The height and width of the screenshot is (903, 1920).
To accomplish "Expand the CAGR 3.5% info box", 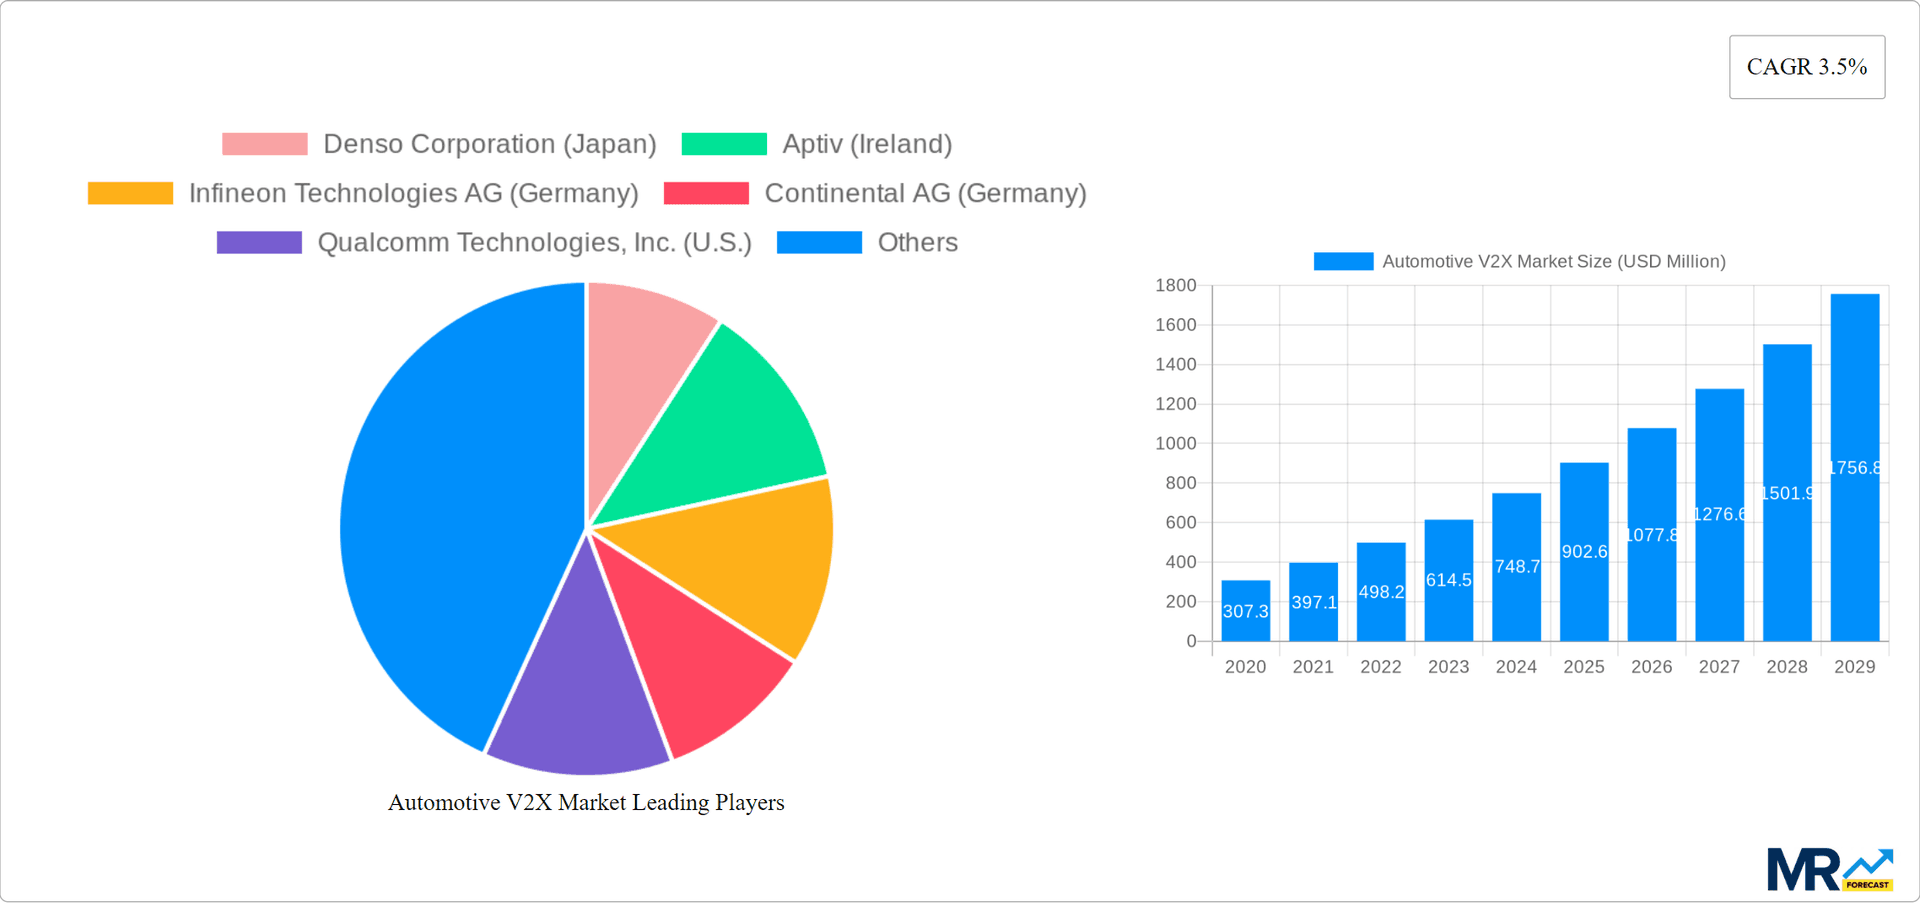I will pyautogui.click(x=1806, y=66).
